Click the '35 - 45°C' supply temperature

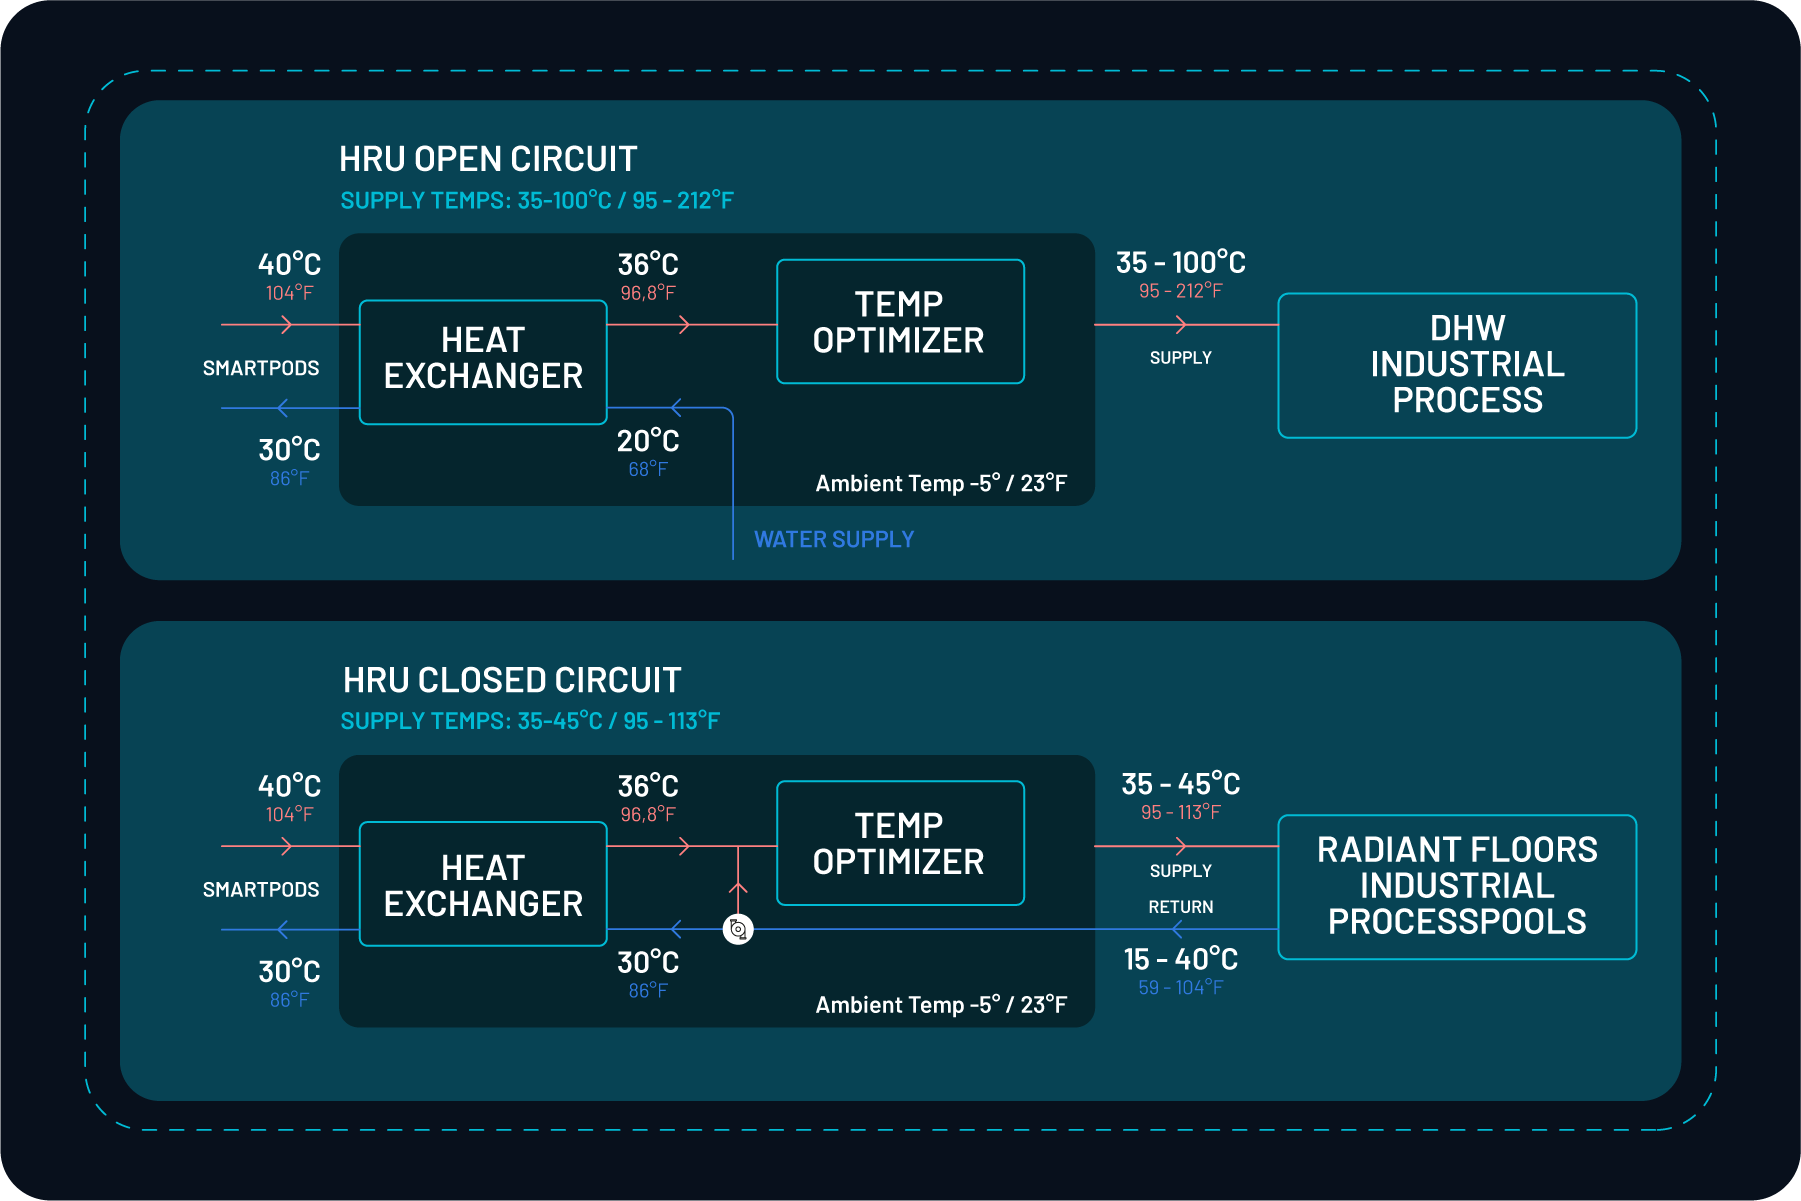(1181, 784)
